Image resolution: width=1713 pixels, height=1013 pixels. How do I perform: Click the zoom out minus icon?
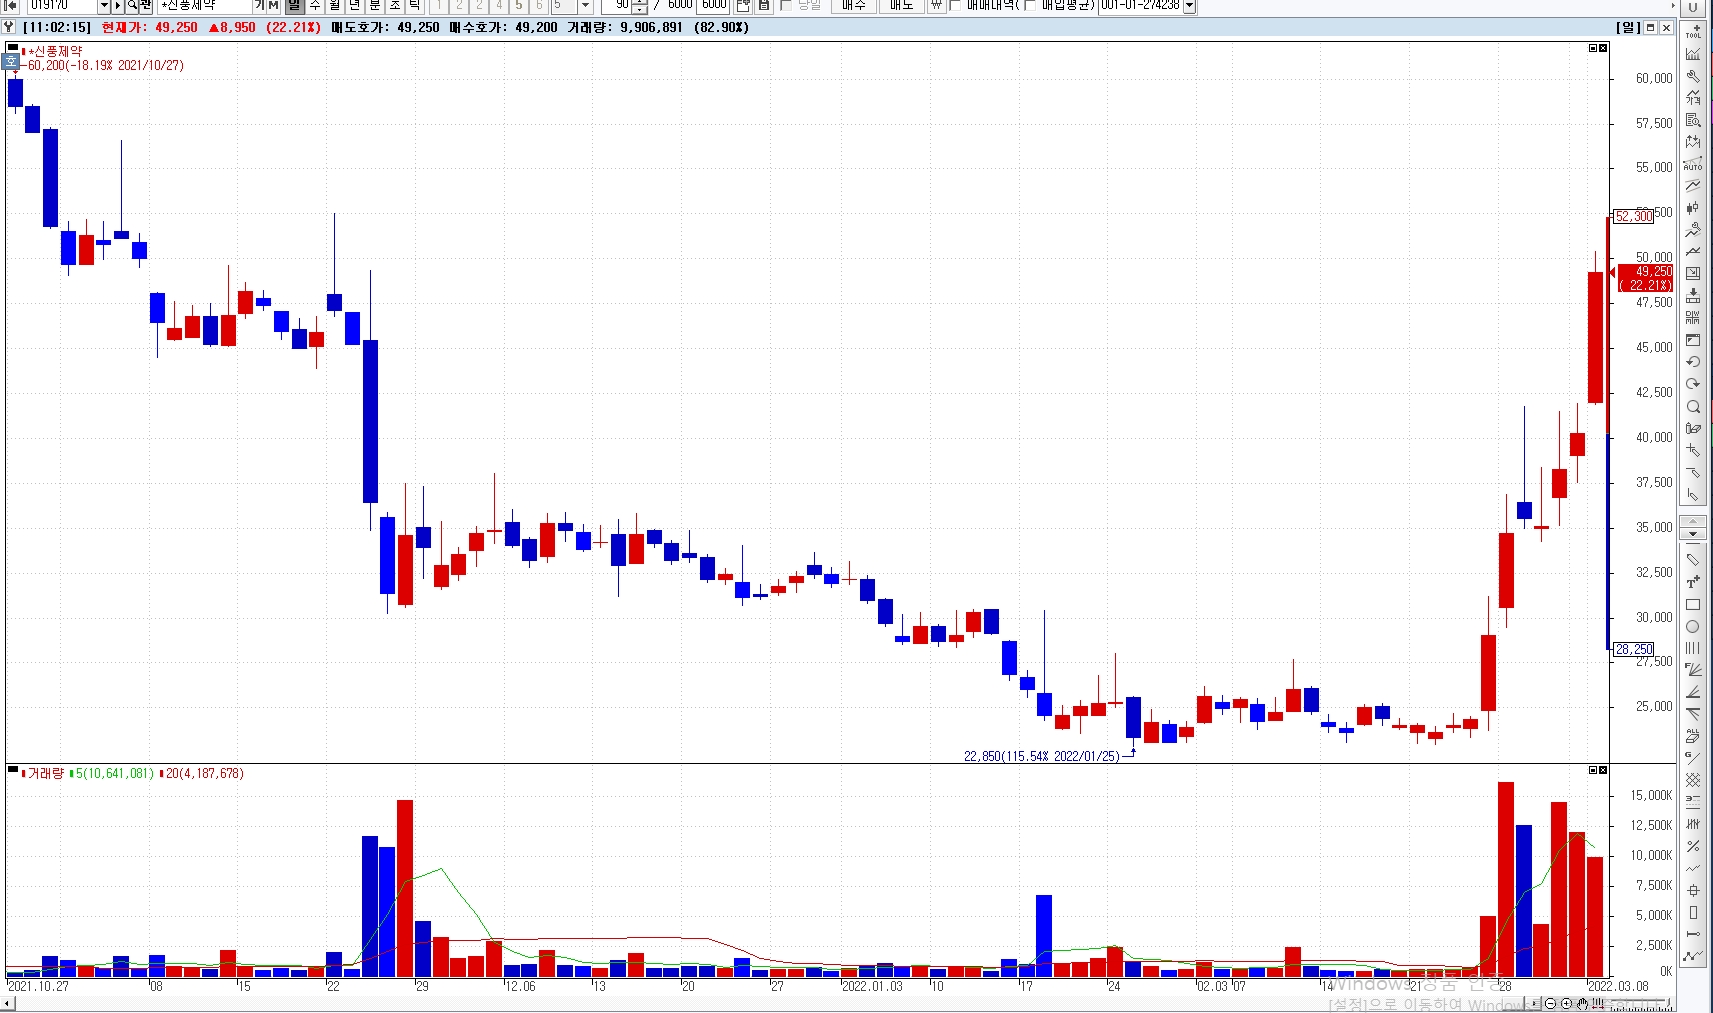(x=1551, y=1004)
